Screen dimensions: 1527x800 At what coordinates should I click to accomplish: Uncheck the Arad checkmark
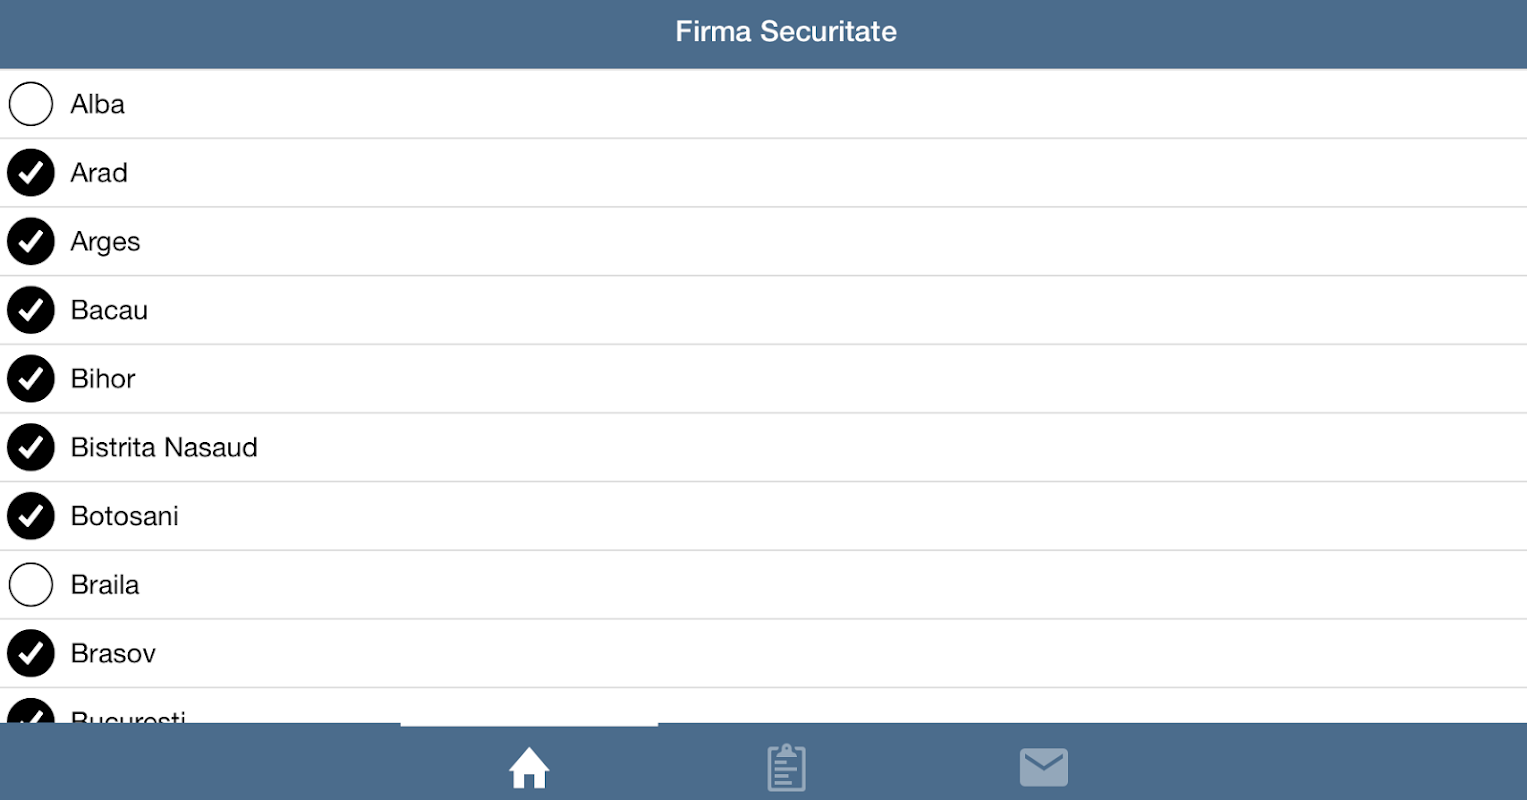click(31, 173)
